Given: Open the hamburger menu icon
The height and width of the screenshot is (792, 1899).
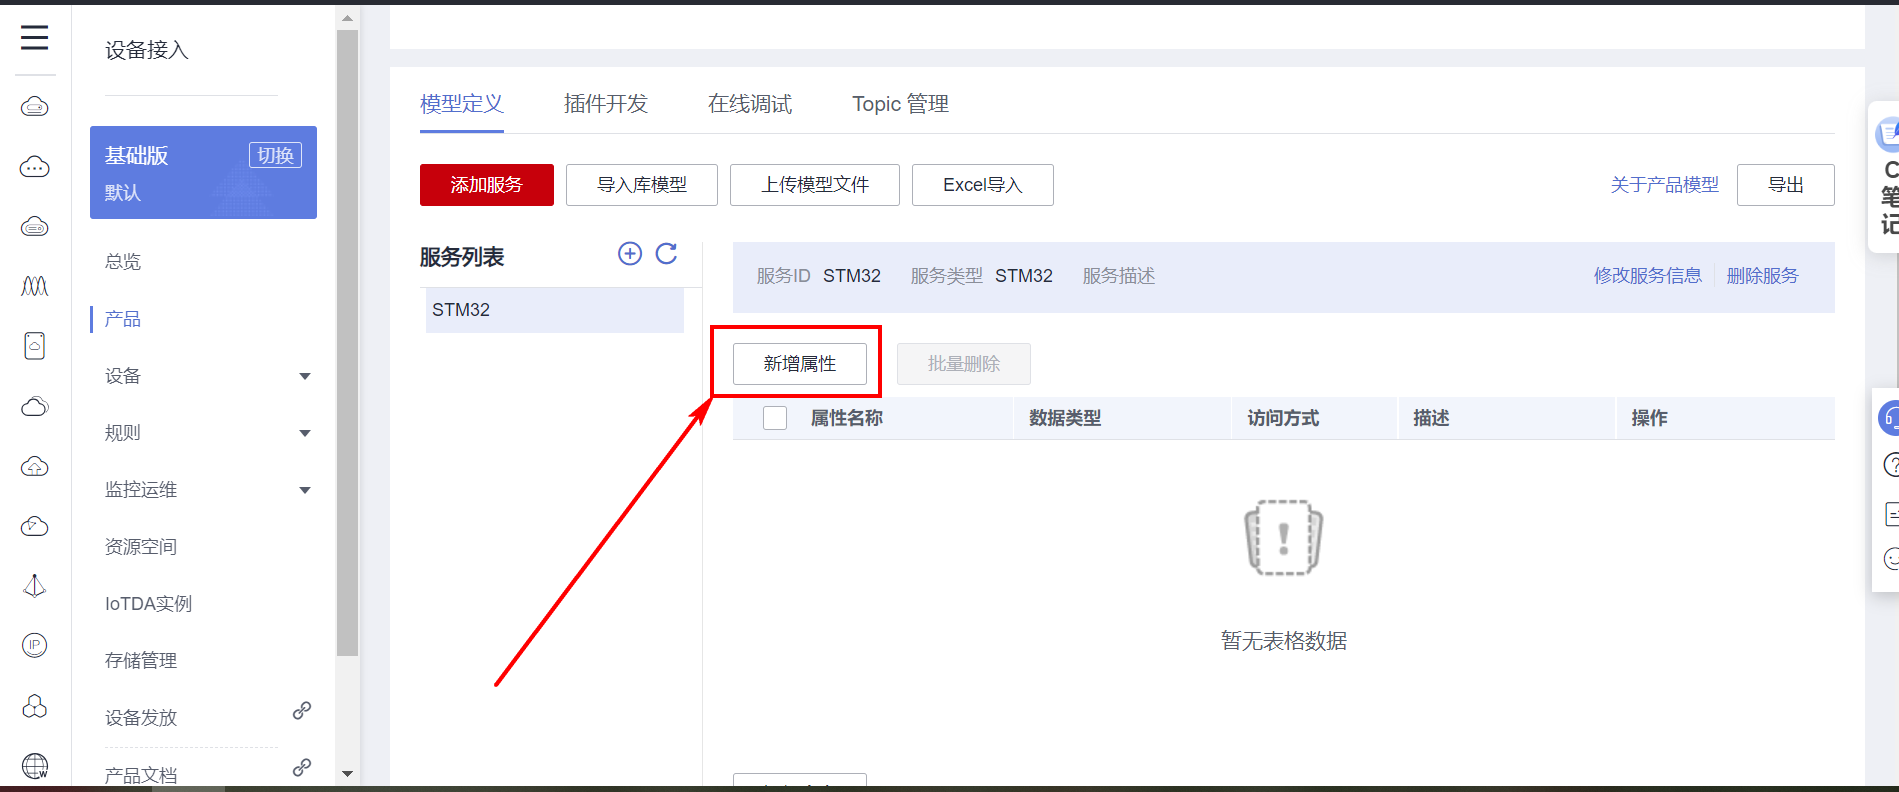Looking at the screenshot, I should point(34,38).
